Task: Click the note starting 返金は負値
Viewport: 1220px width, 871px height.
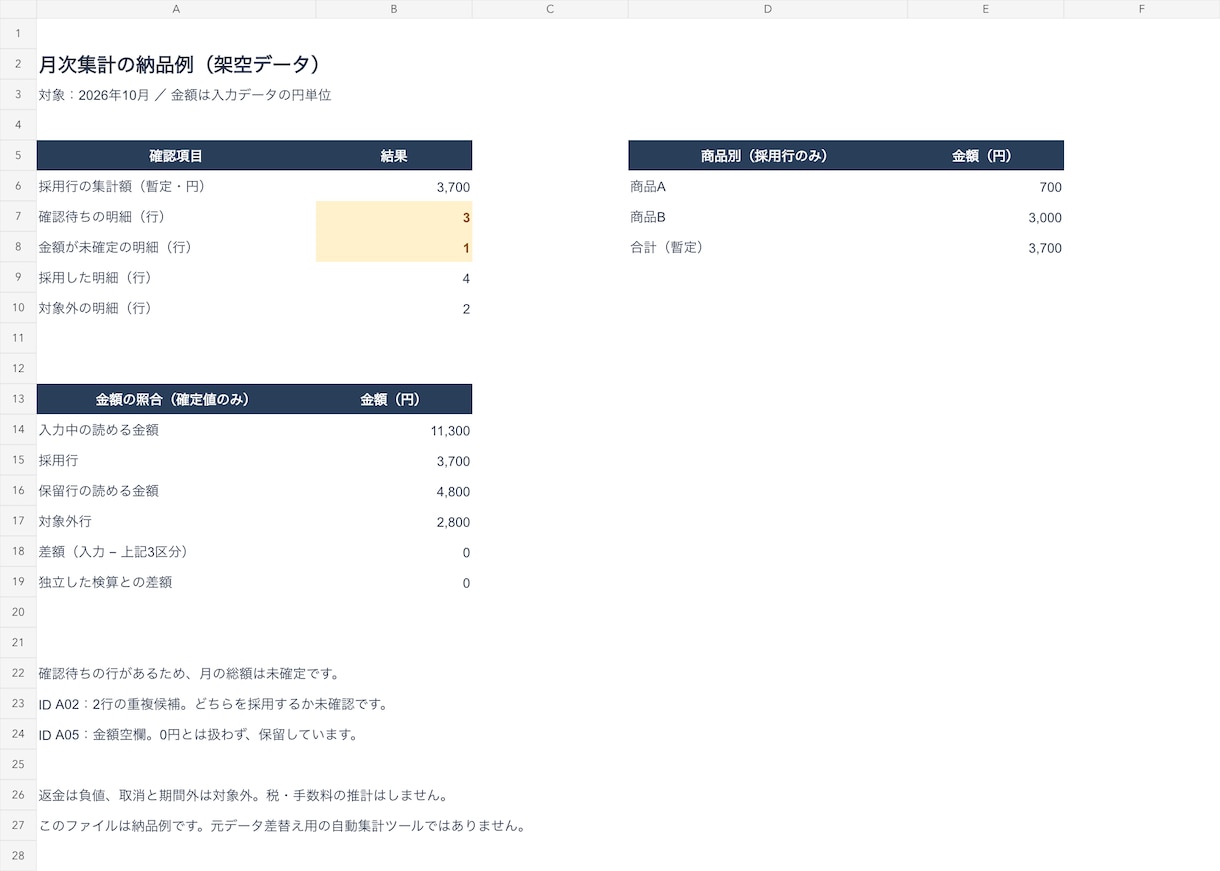Action: pos(243,795)
